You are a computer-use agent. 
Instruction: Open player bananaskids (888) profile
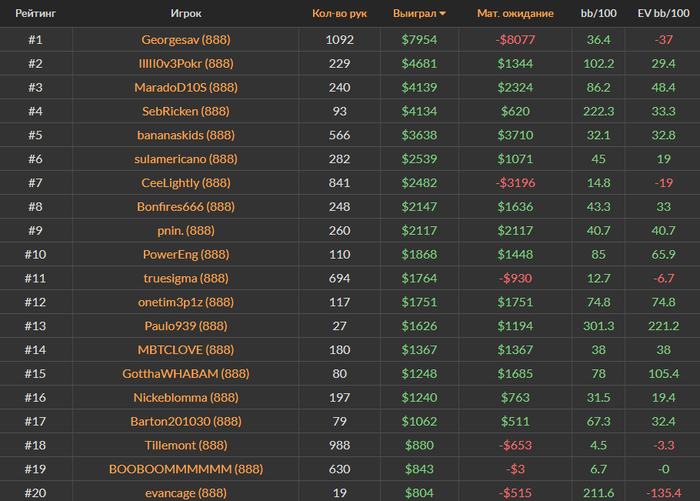[x=186, y=135]
